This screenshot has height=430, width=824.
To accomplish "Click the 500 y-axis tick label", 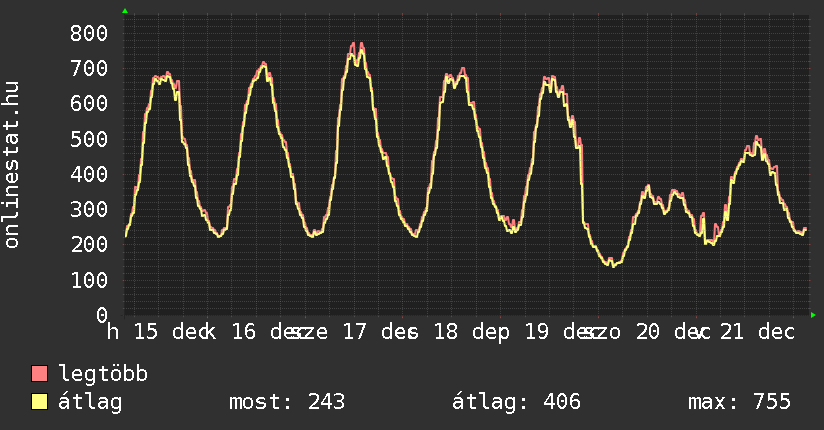I will tap(88, 139).
